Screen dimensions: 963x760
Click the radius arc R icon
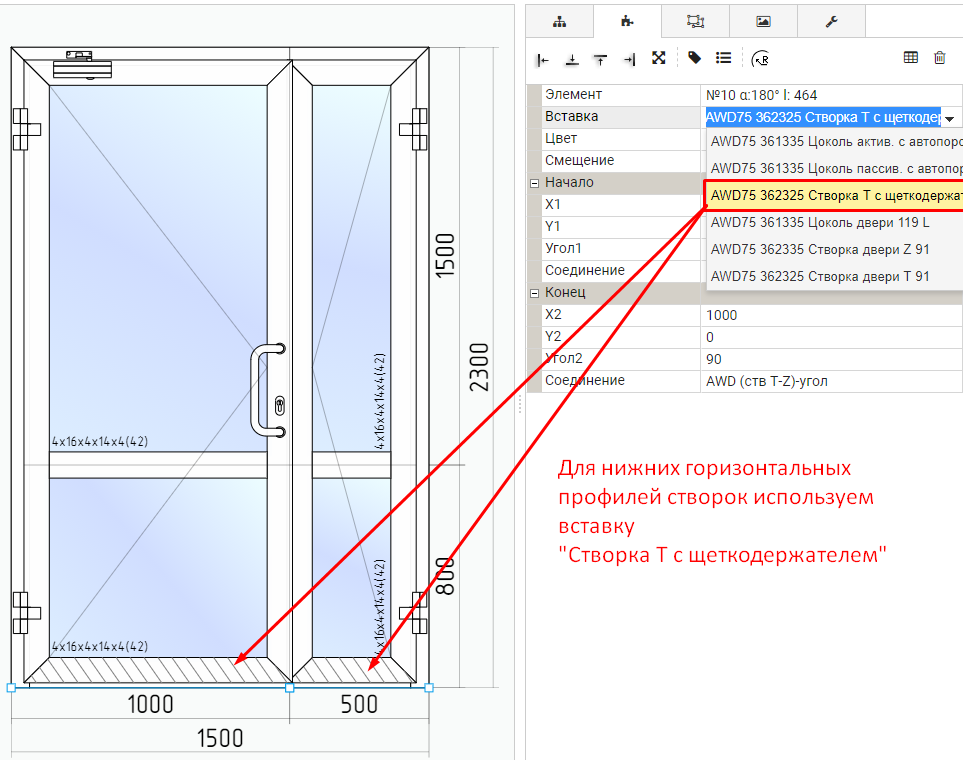point(760,59)
